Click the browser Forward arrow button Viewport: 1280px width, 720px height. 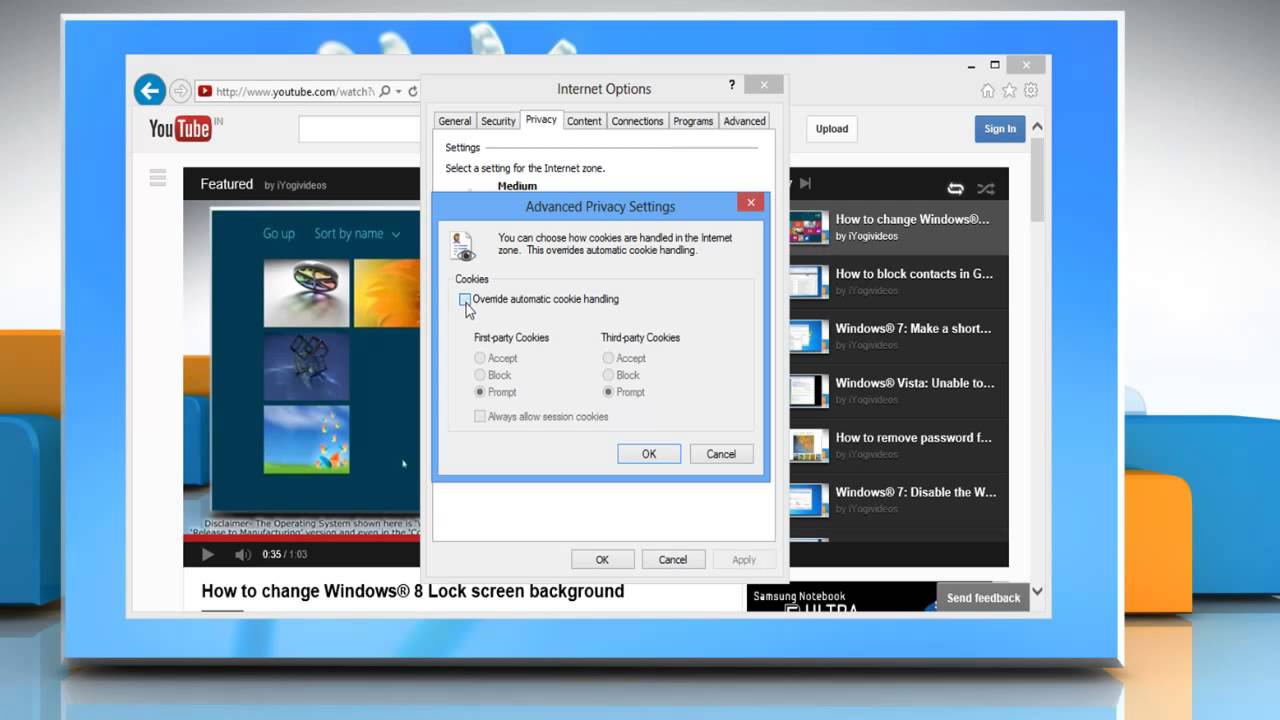click(180, 91)
